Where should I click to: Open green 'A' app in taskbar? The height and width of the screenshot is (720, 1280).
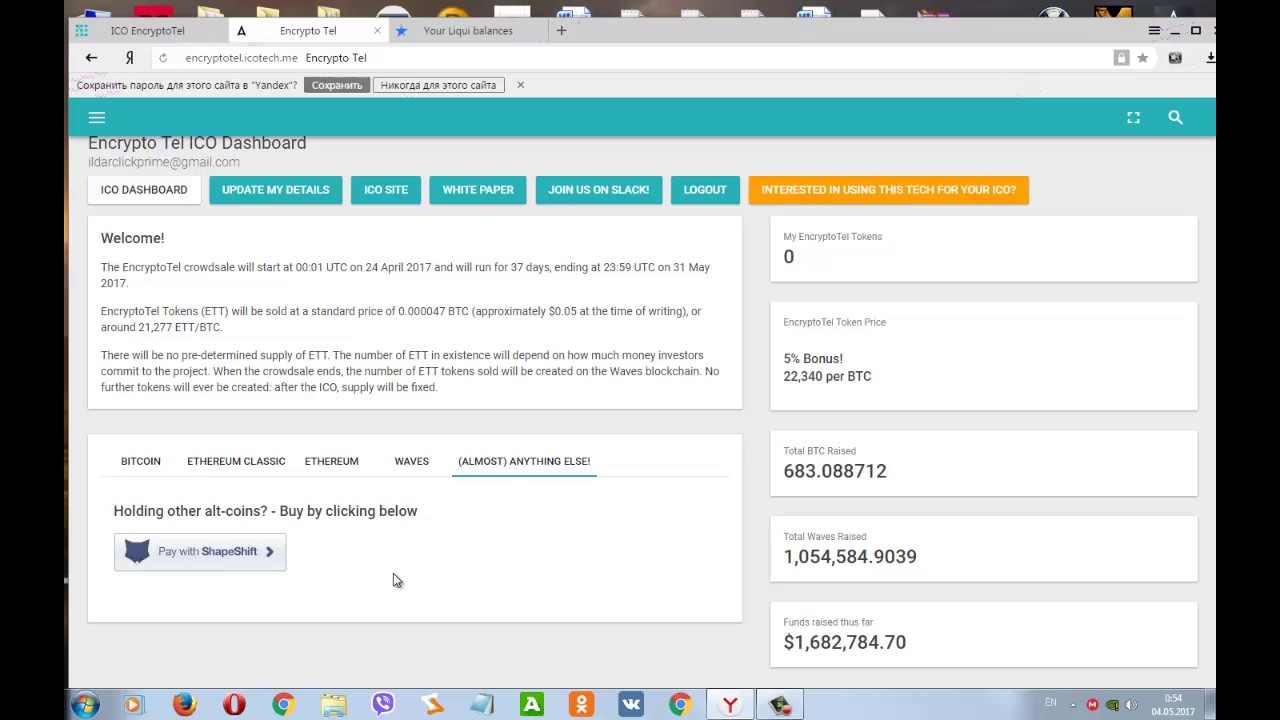click(x=531, y=705)
